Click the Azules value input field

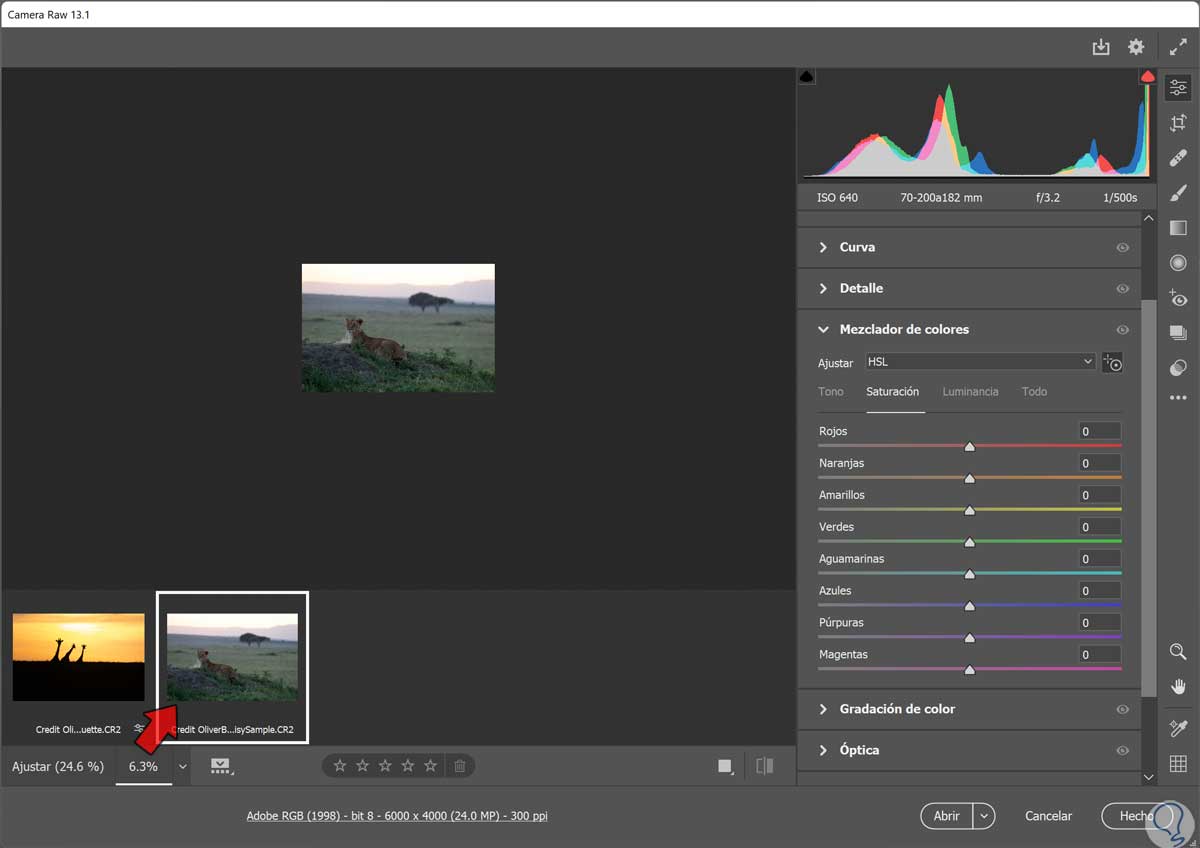[1099, 591]
